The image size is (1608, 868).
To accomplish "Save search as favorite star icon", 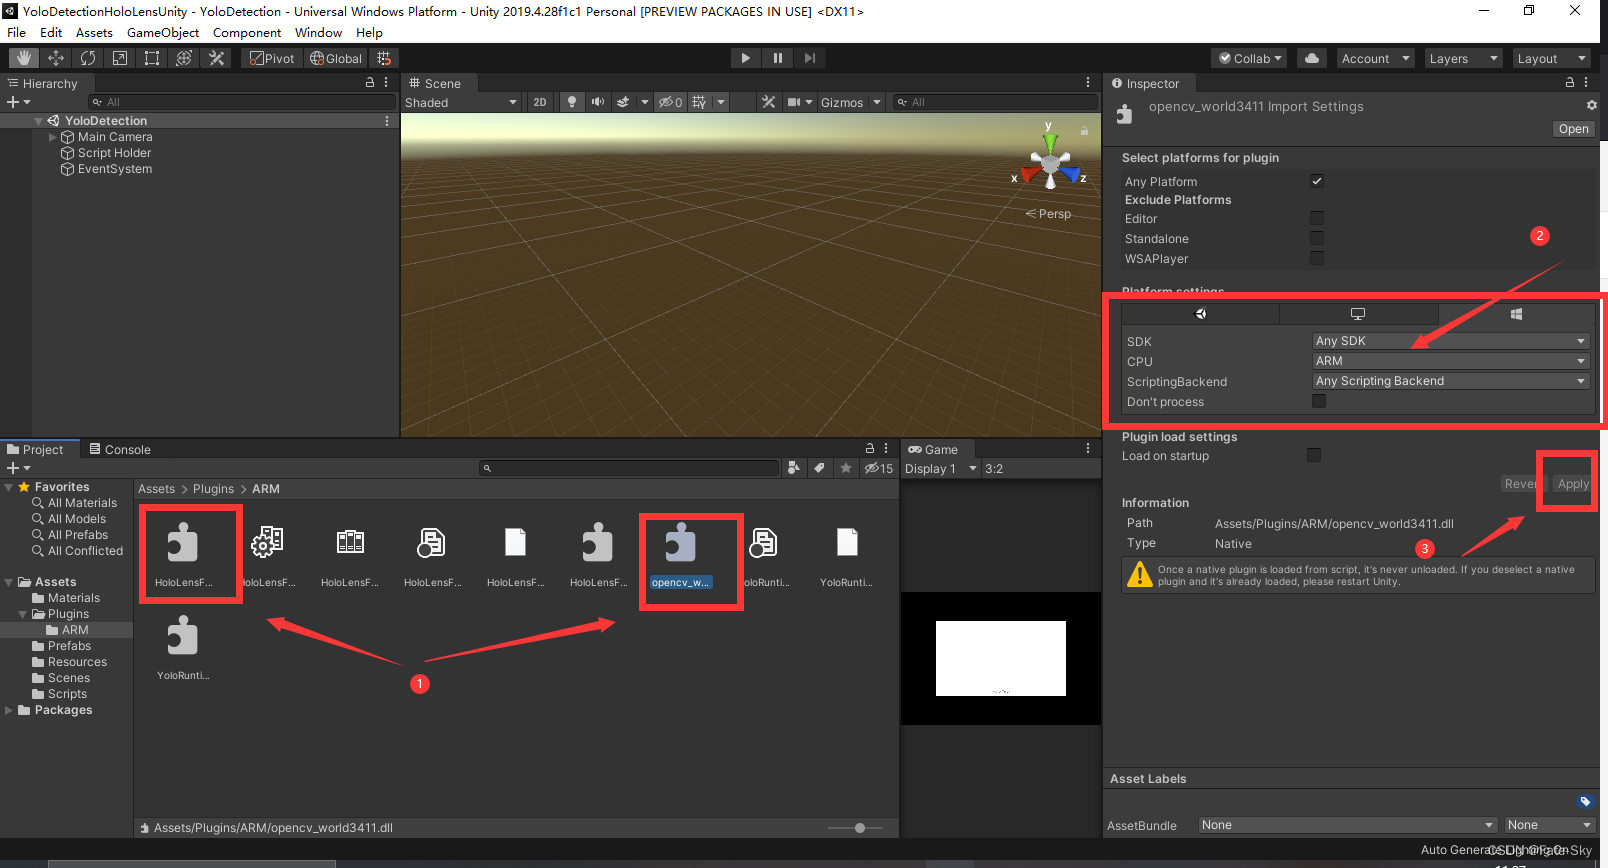I will tap(846, 468).
